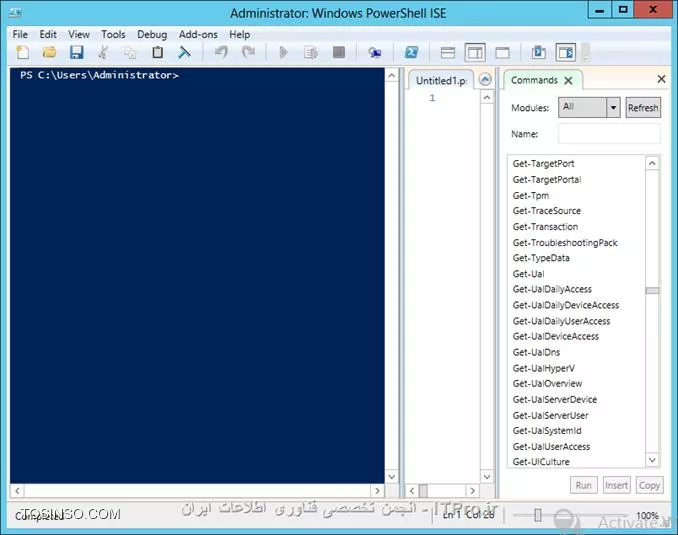Start PowerShell.exe console icon
The width and height of the screenshot is (678, 535).
tap(411, 52)
